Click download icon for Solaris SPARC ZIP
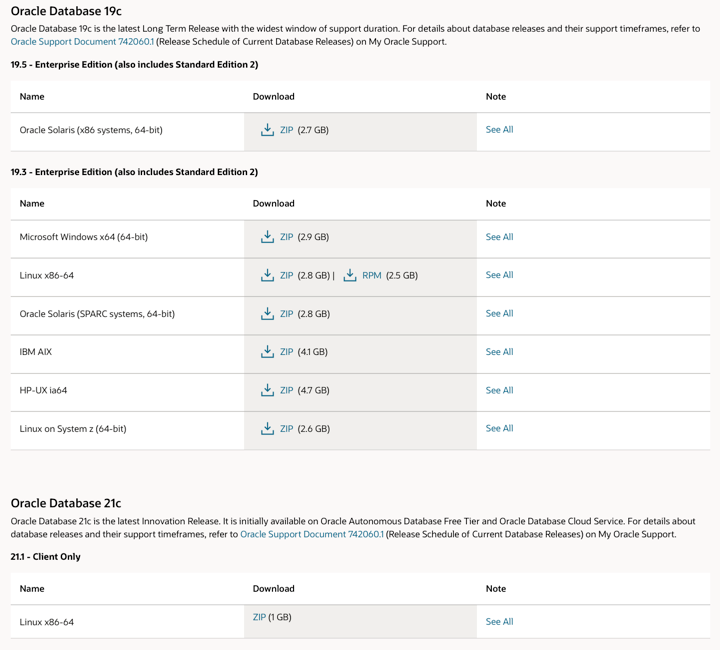 pyautogui.click(x=267, y=314)
